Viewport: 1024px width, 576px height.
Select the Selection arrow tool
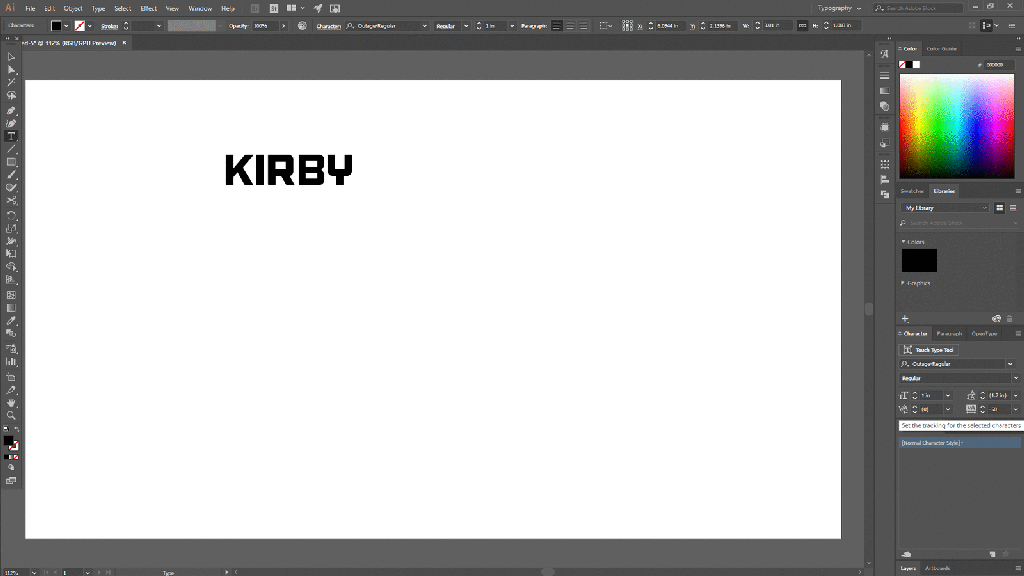point(11,57)
